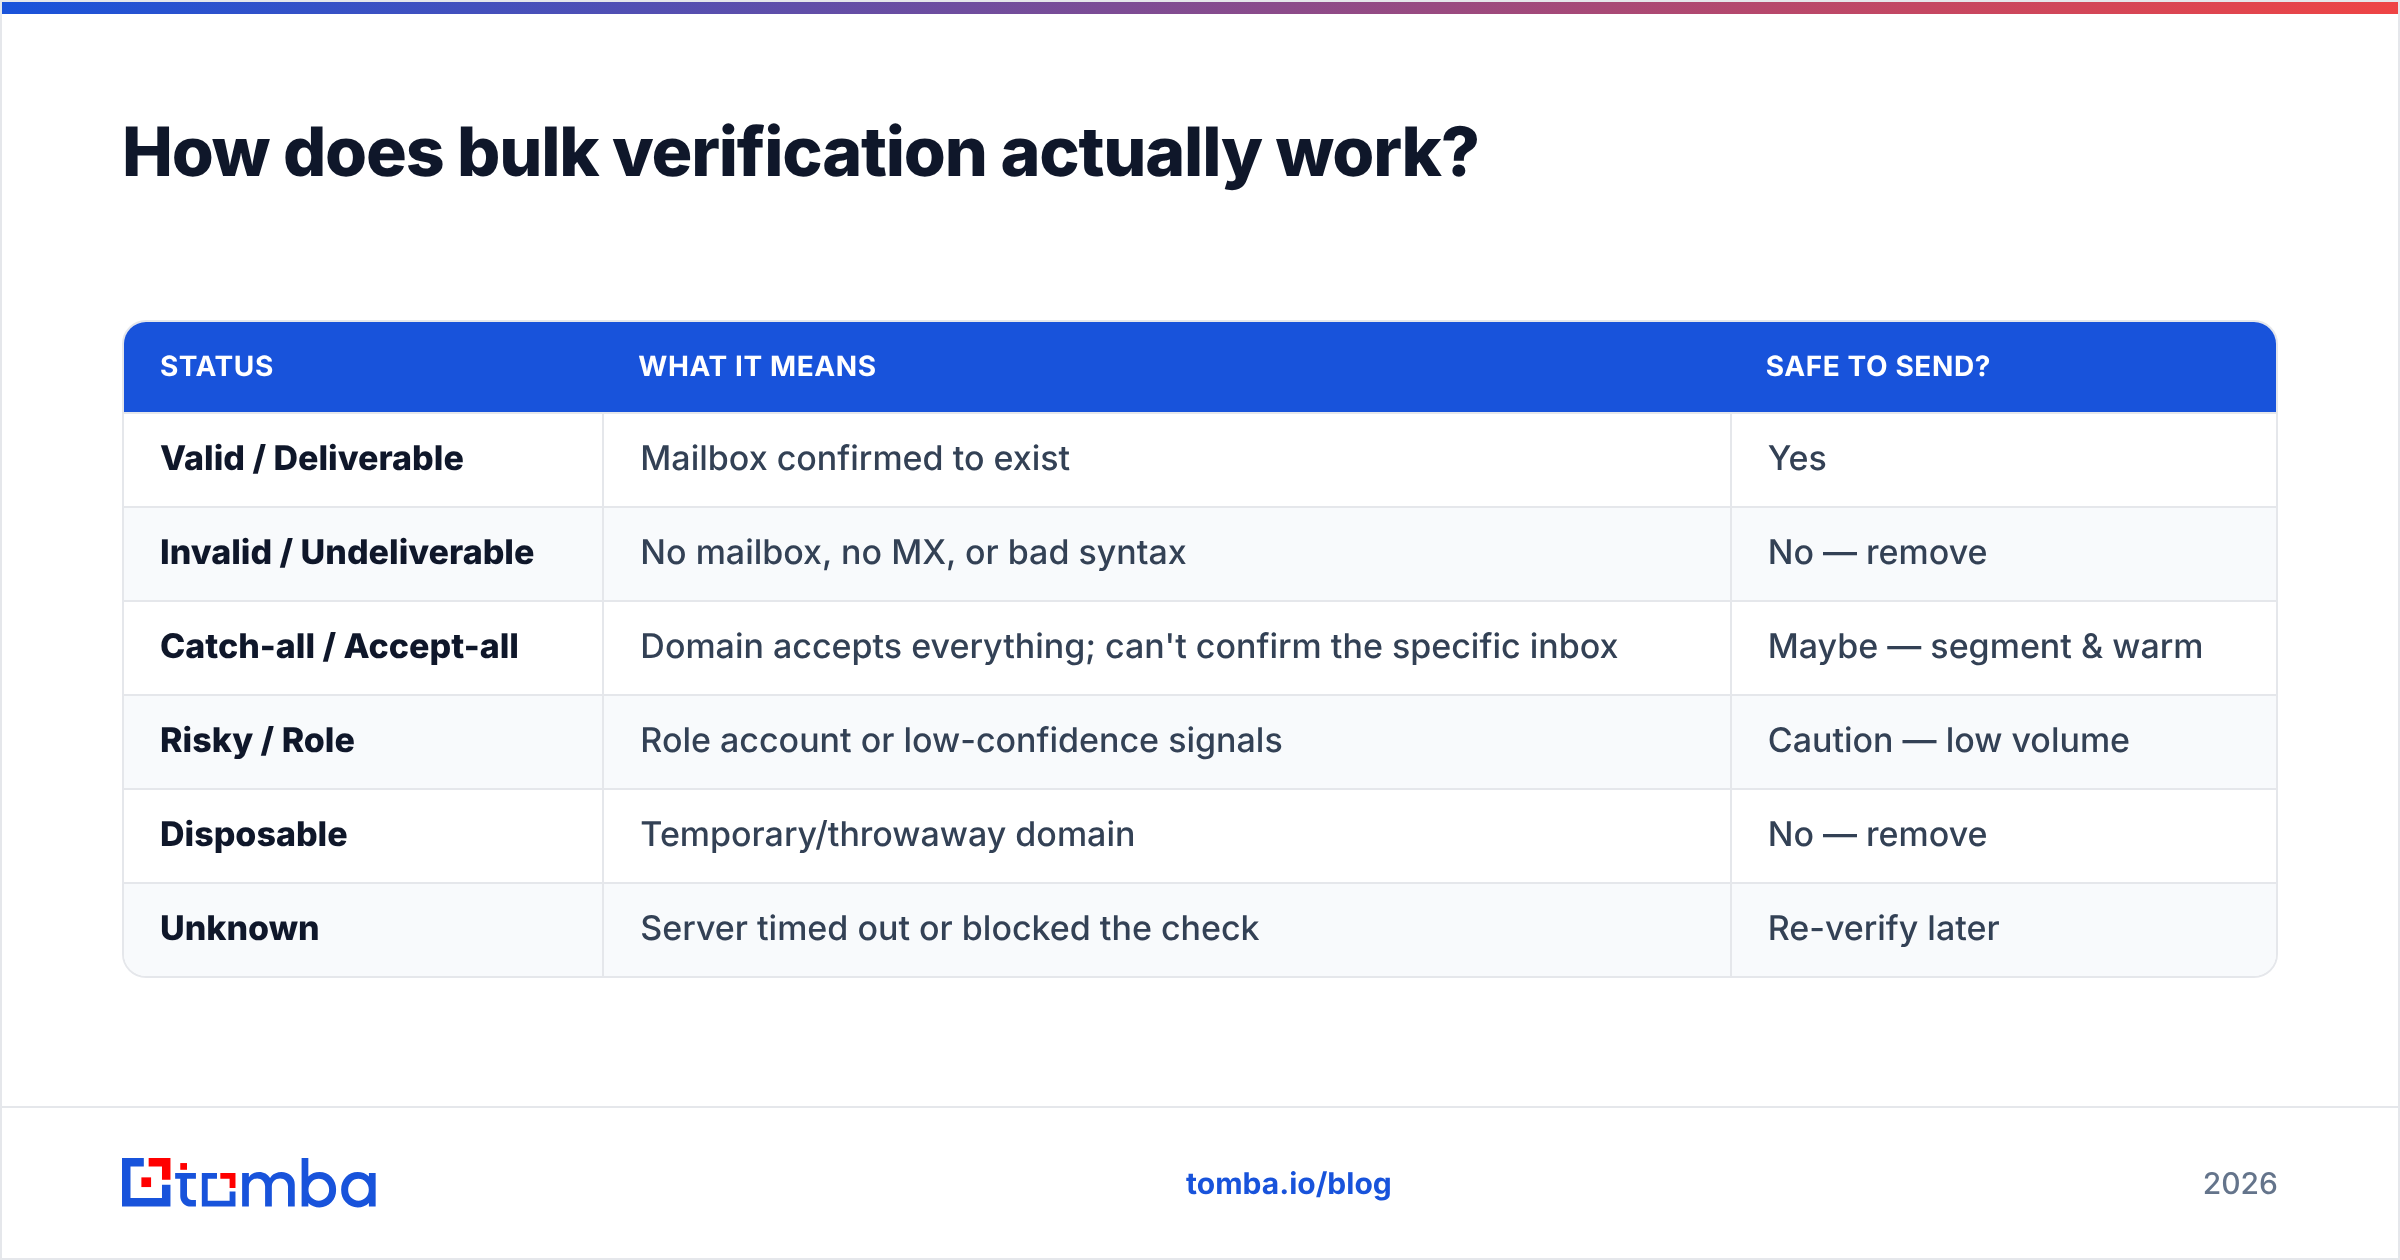Screen dimensions: 2400x1260
Task: Click 'Maybe — segment & warm' cell
Action: click(x=2003, y=647)
